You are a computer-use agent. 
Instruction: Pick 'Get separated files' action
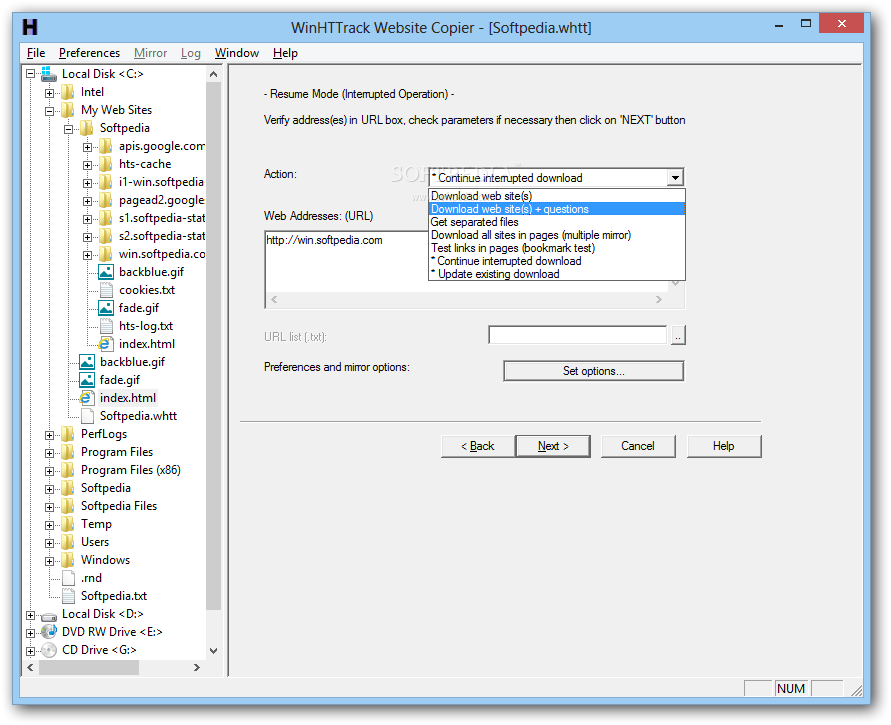557,222
